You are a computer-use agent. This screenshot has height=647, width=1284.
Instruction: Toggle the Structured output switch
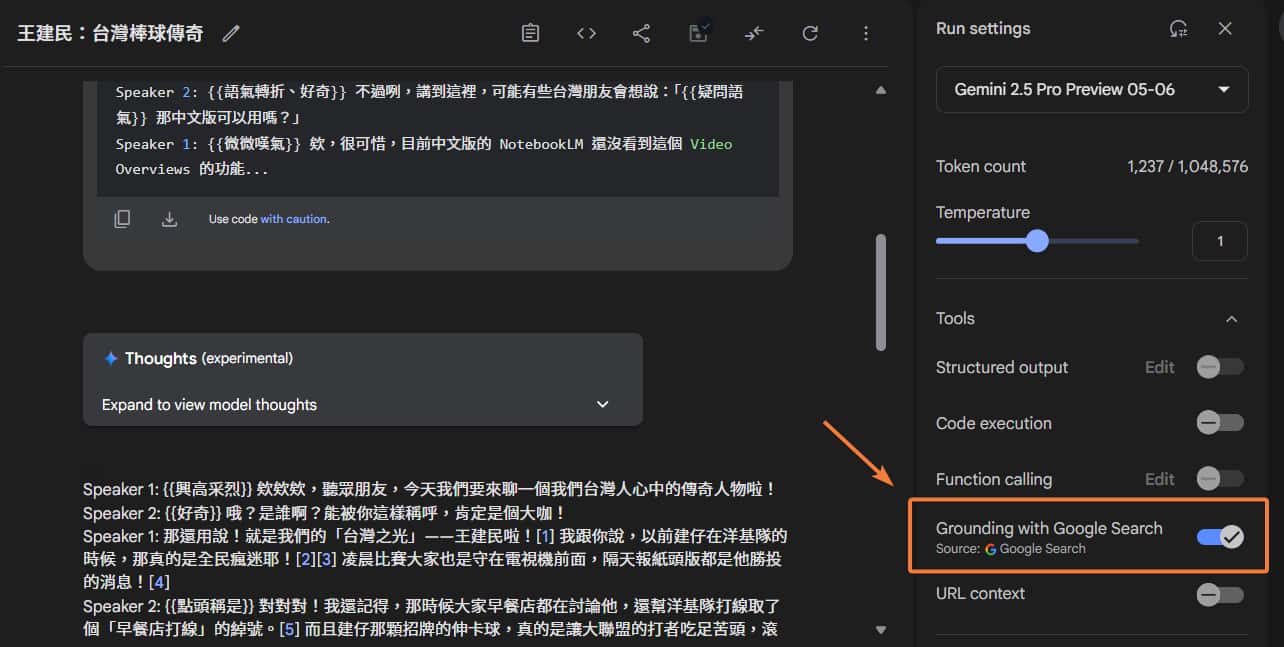point(1220,367)
